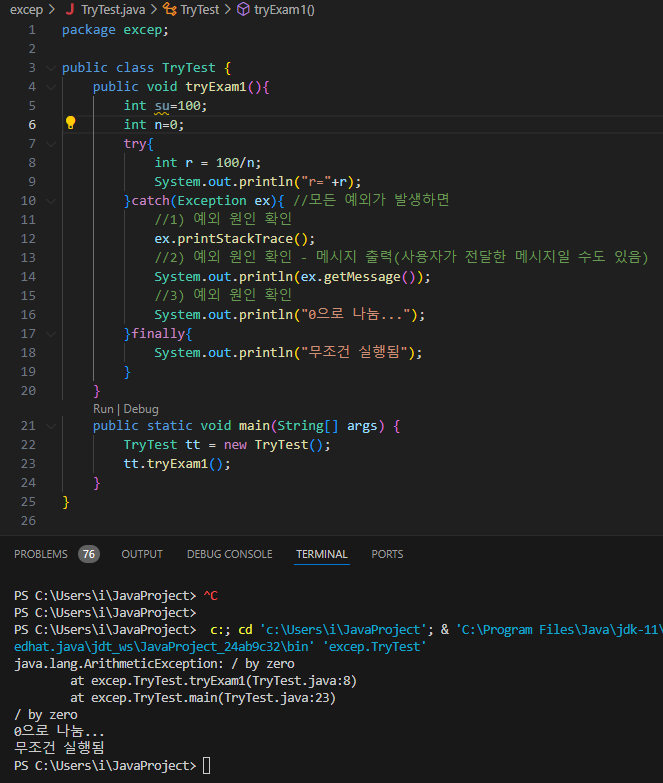Click 'int n=0;' on line 6
663x783 pixels.
click(154, 125)
